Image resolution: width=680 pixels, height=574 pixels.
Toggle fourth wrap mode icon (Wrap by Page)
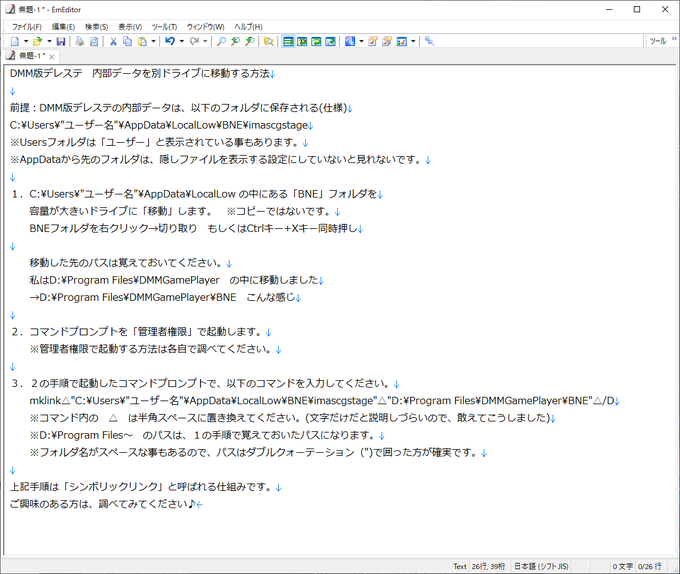(x=330, y=41)
